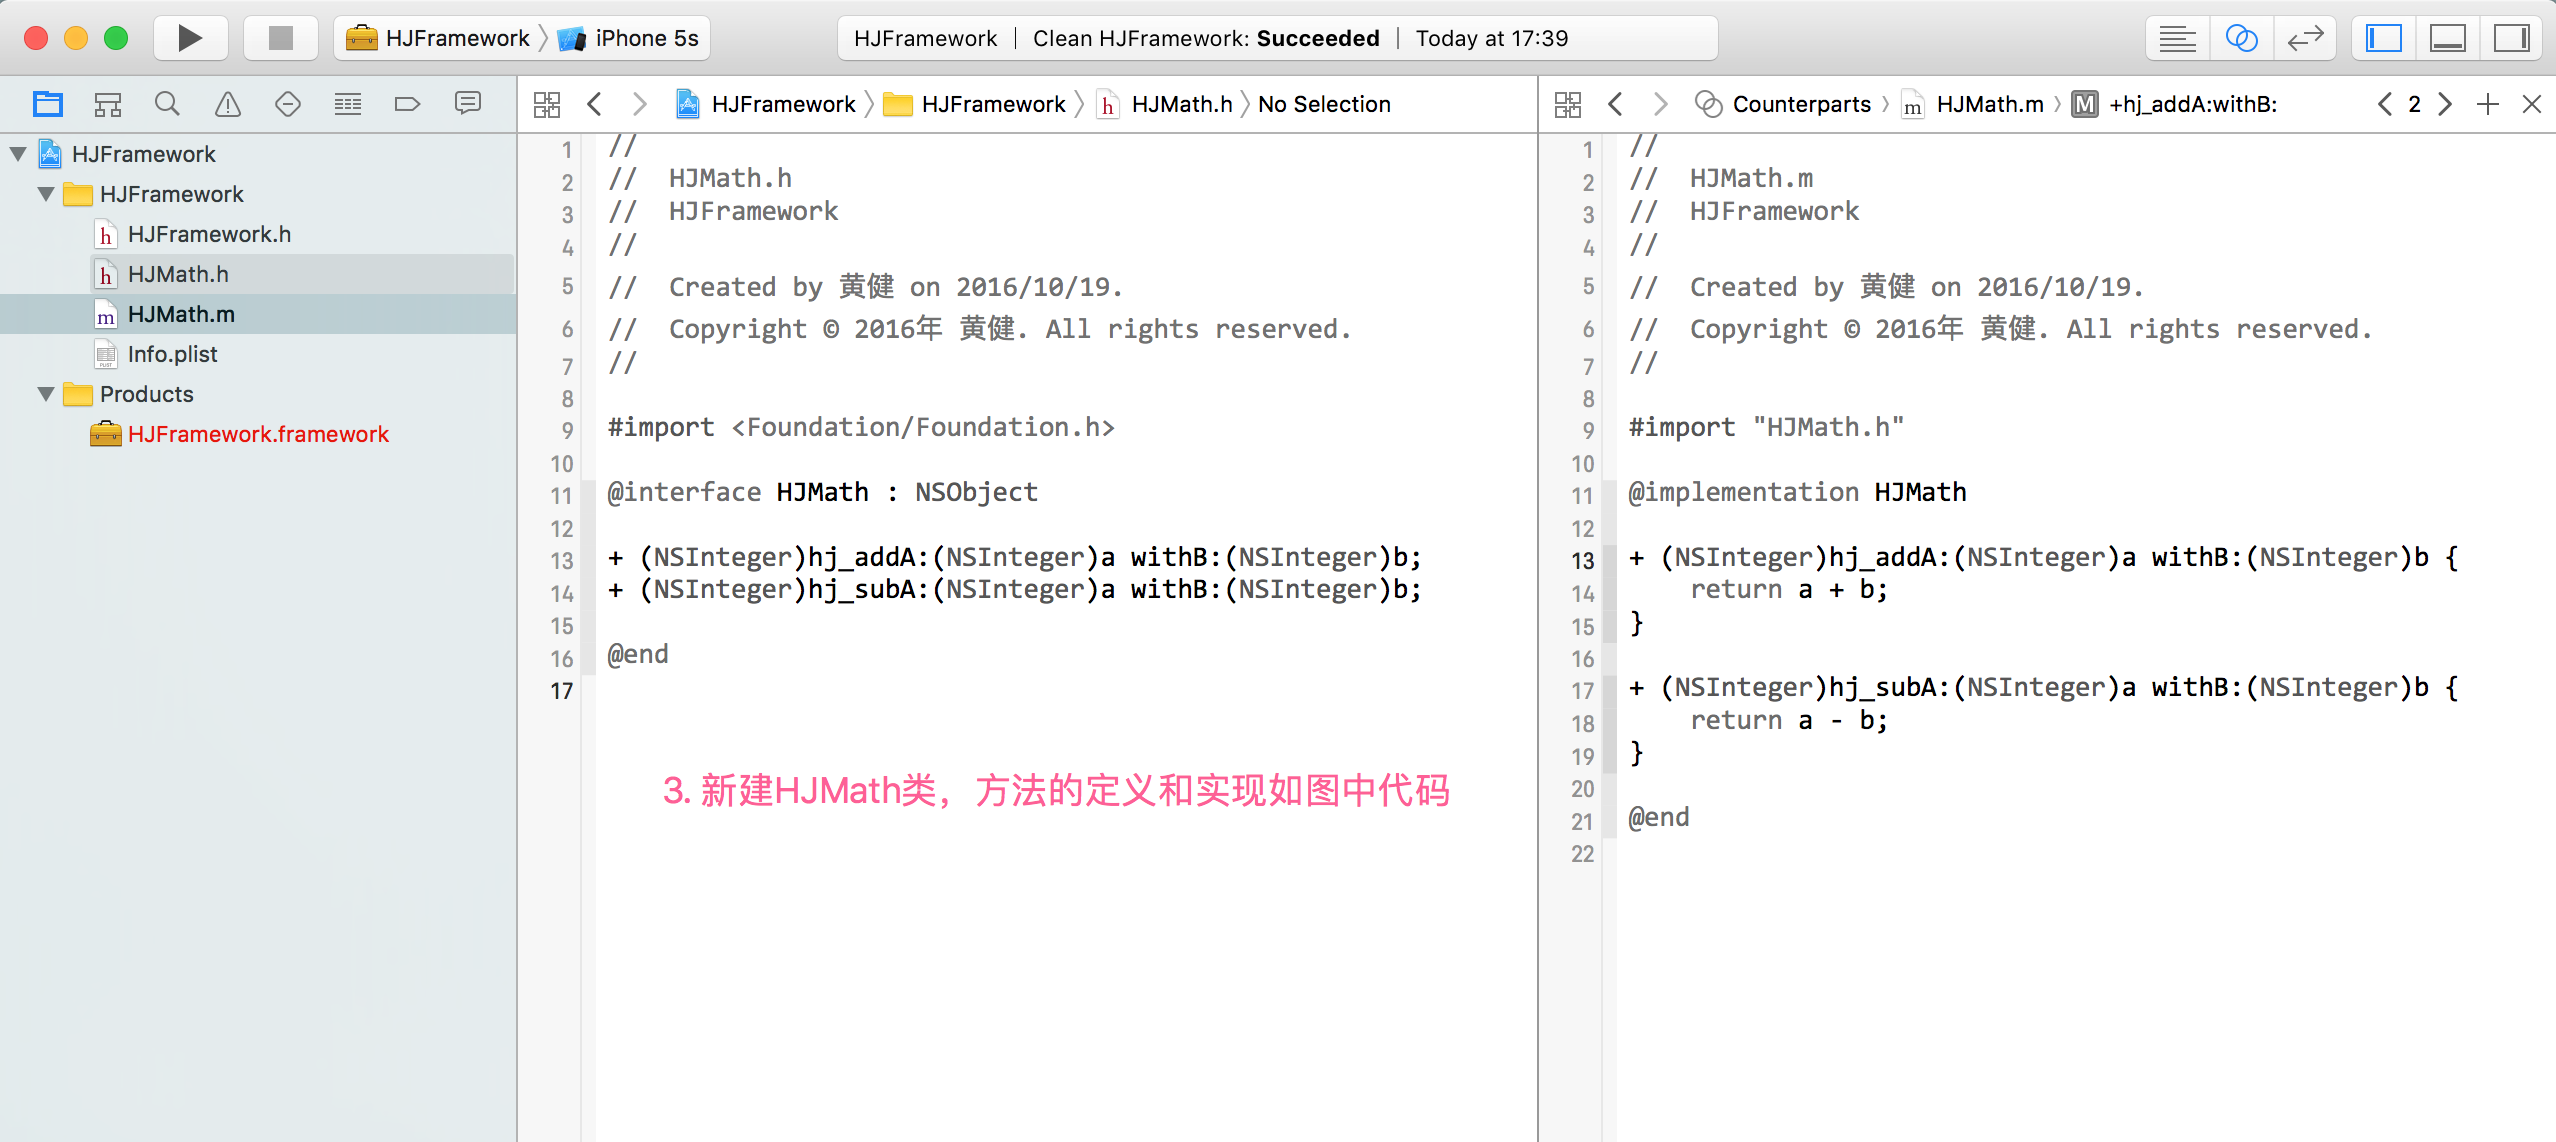The image size is (2556, 1142).
Task: Click the build status activity view
Action: 1277,38
